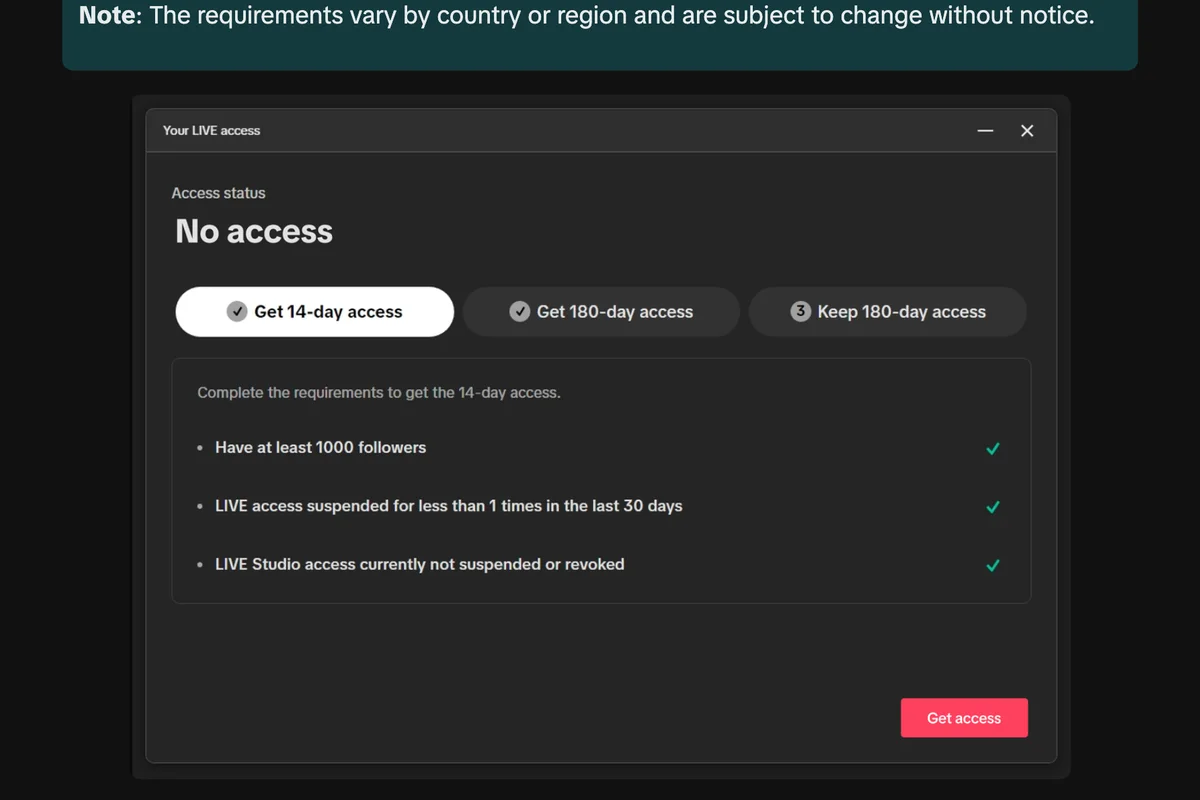Click 'Complete the requirements to get the 14-day access' text
1200x800 pixels.
click(379, 393)
